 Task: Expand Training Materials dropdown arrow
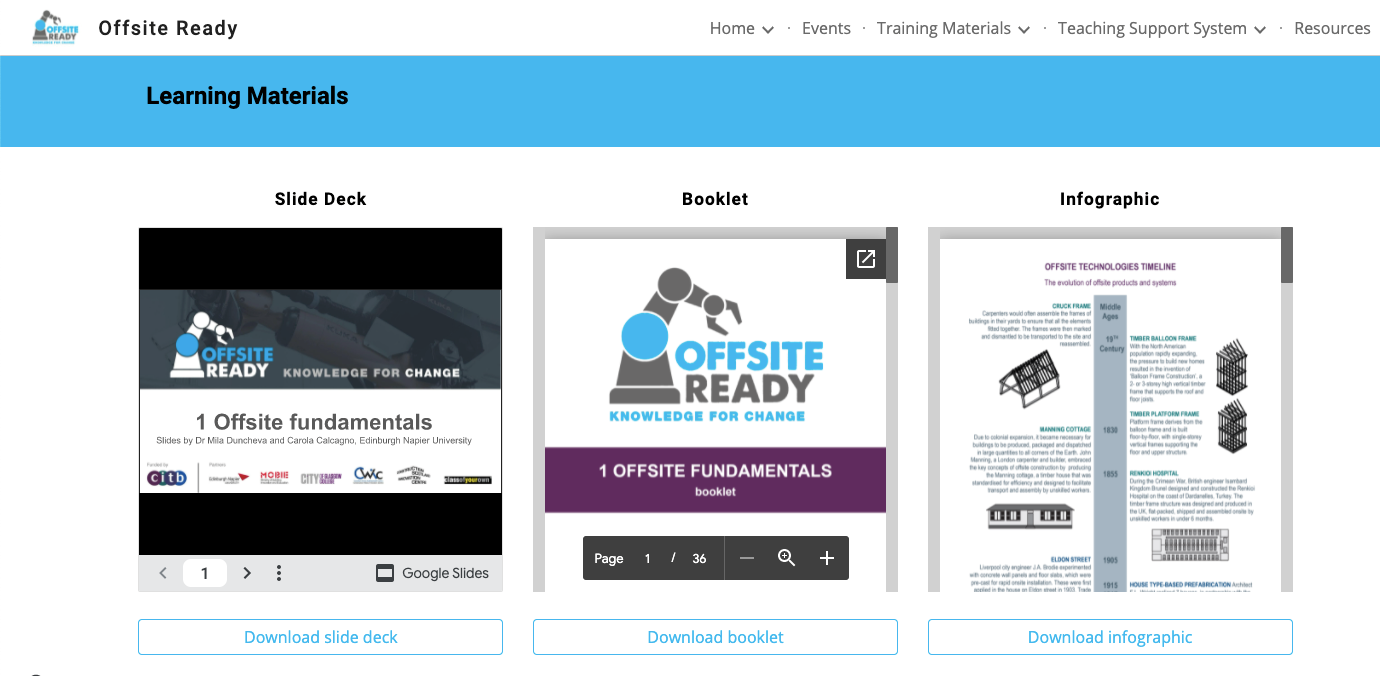point(1024,30)
